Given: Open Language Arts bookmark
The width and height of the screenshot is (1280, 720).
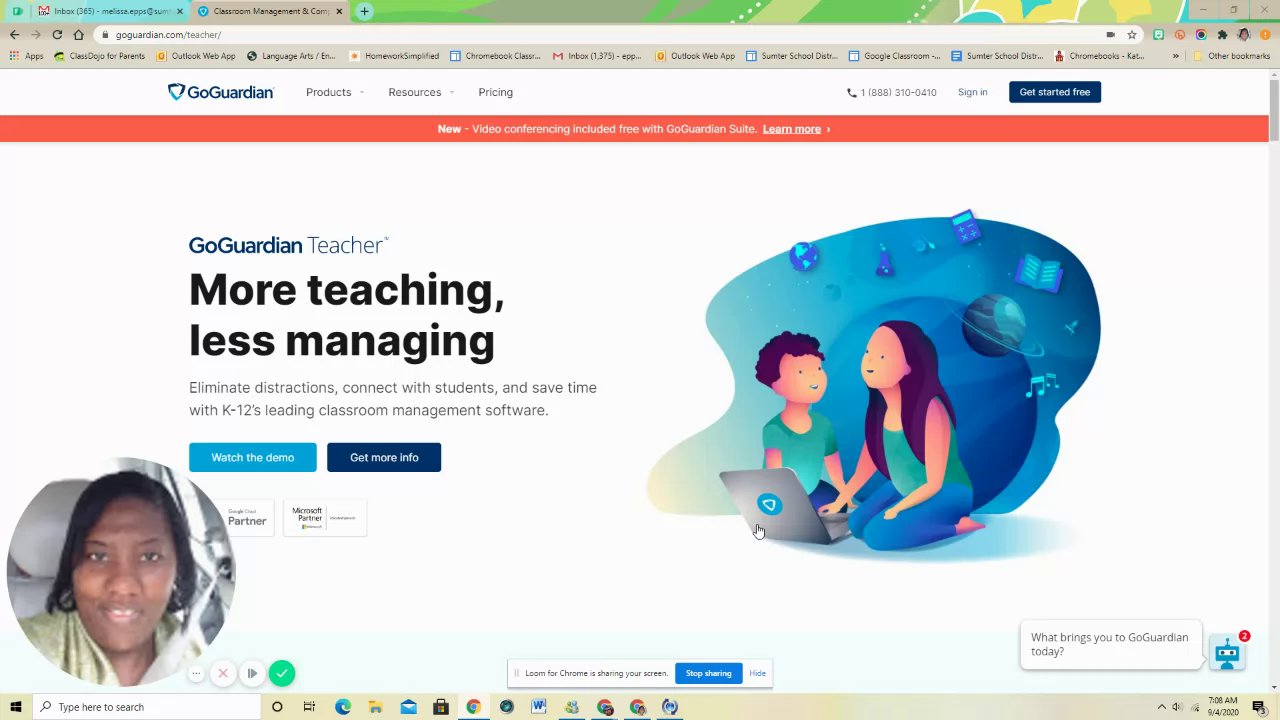Looking at the screenshot, I should point(291,56).
